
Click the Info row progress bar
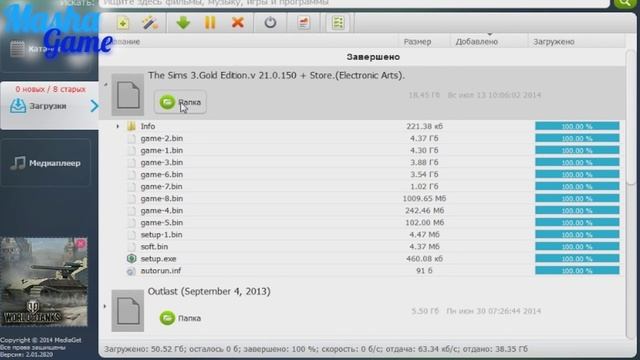[x=577, y=127]
